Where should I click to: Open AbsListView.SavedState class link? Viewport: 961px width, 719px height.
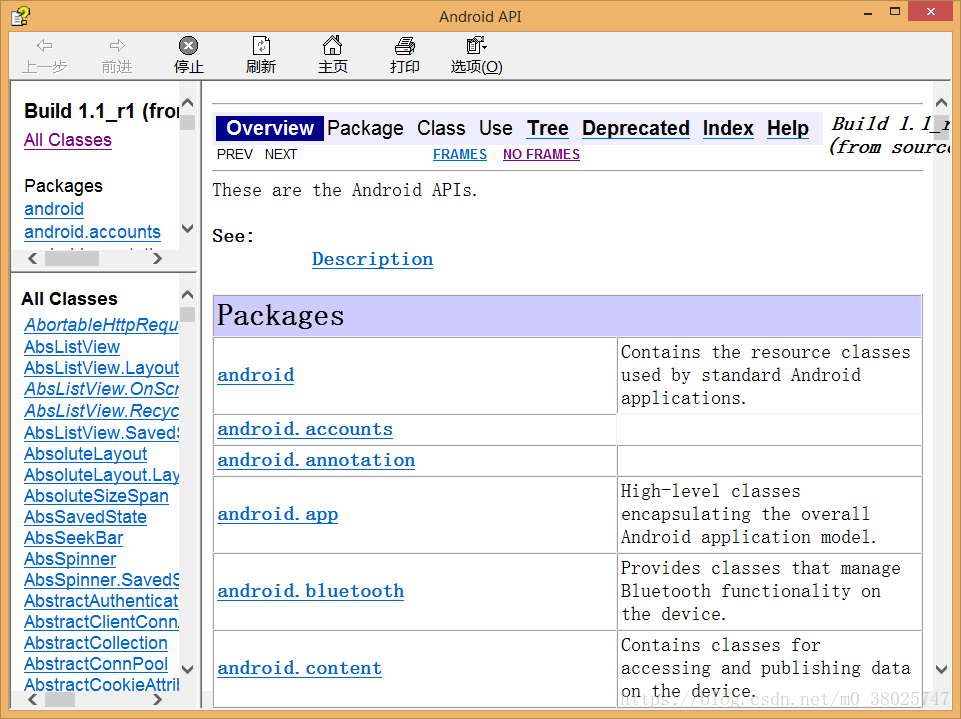point(101,433)
